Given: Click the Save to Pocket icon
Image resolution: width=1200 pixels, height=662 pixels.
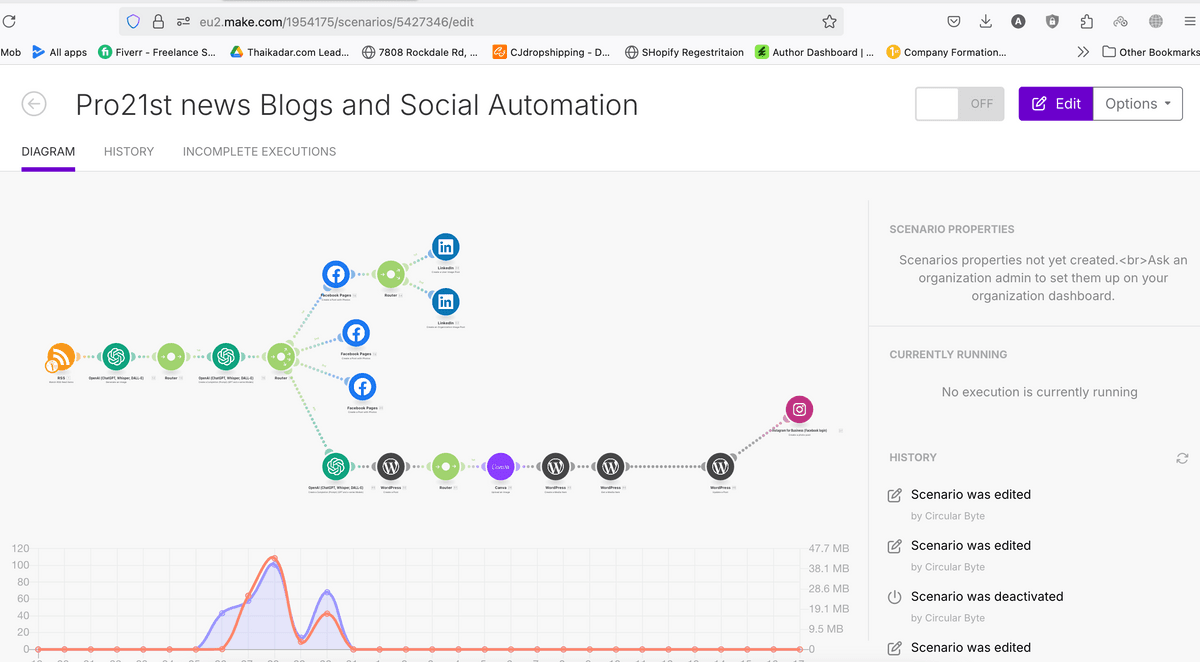Looking at the screenshot, I should click(x=954, y=21).
